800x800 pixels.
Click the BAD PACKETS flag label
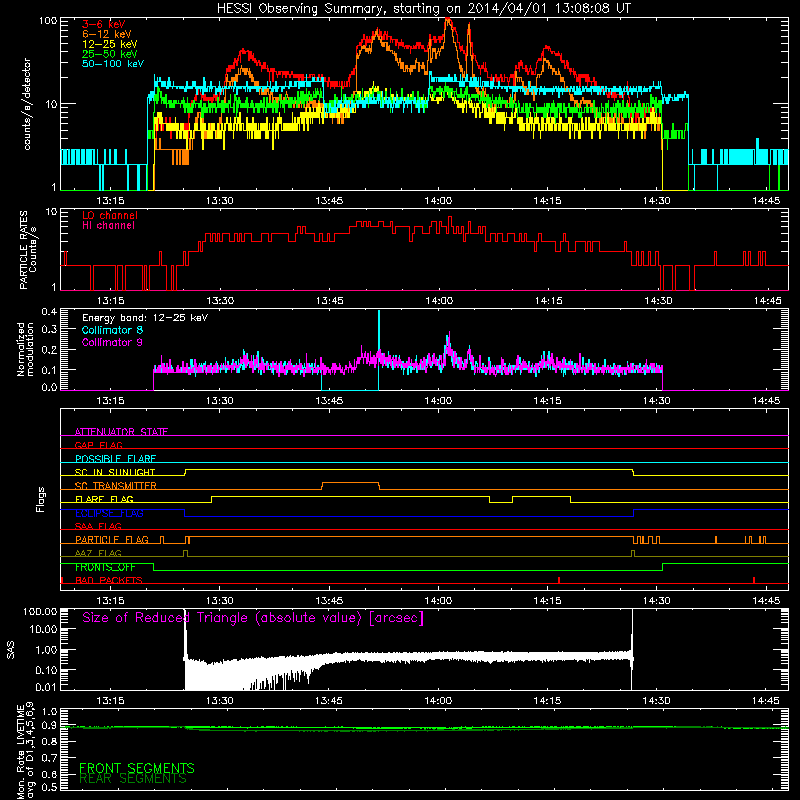coord(109,580)
